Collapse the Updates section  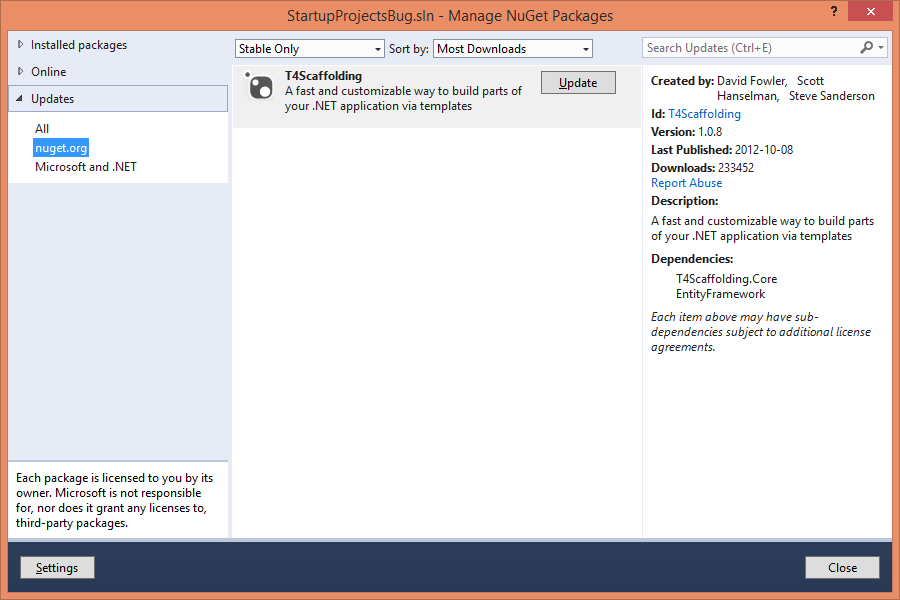(x=20, y=98)
